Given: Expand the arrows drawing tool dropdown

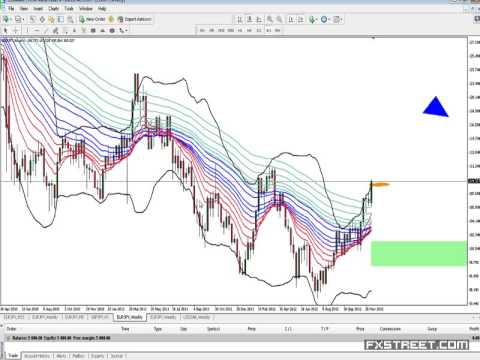Looking at the screenshot, I should pyautogui.click(x=123, y=30).
